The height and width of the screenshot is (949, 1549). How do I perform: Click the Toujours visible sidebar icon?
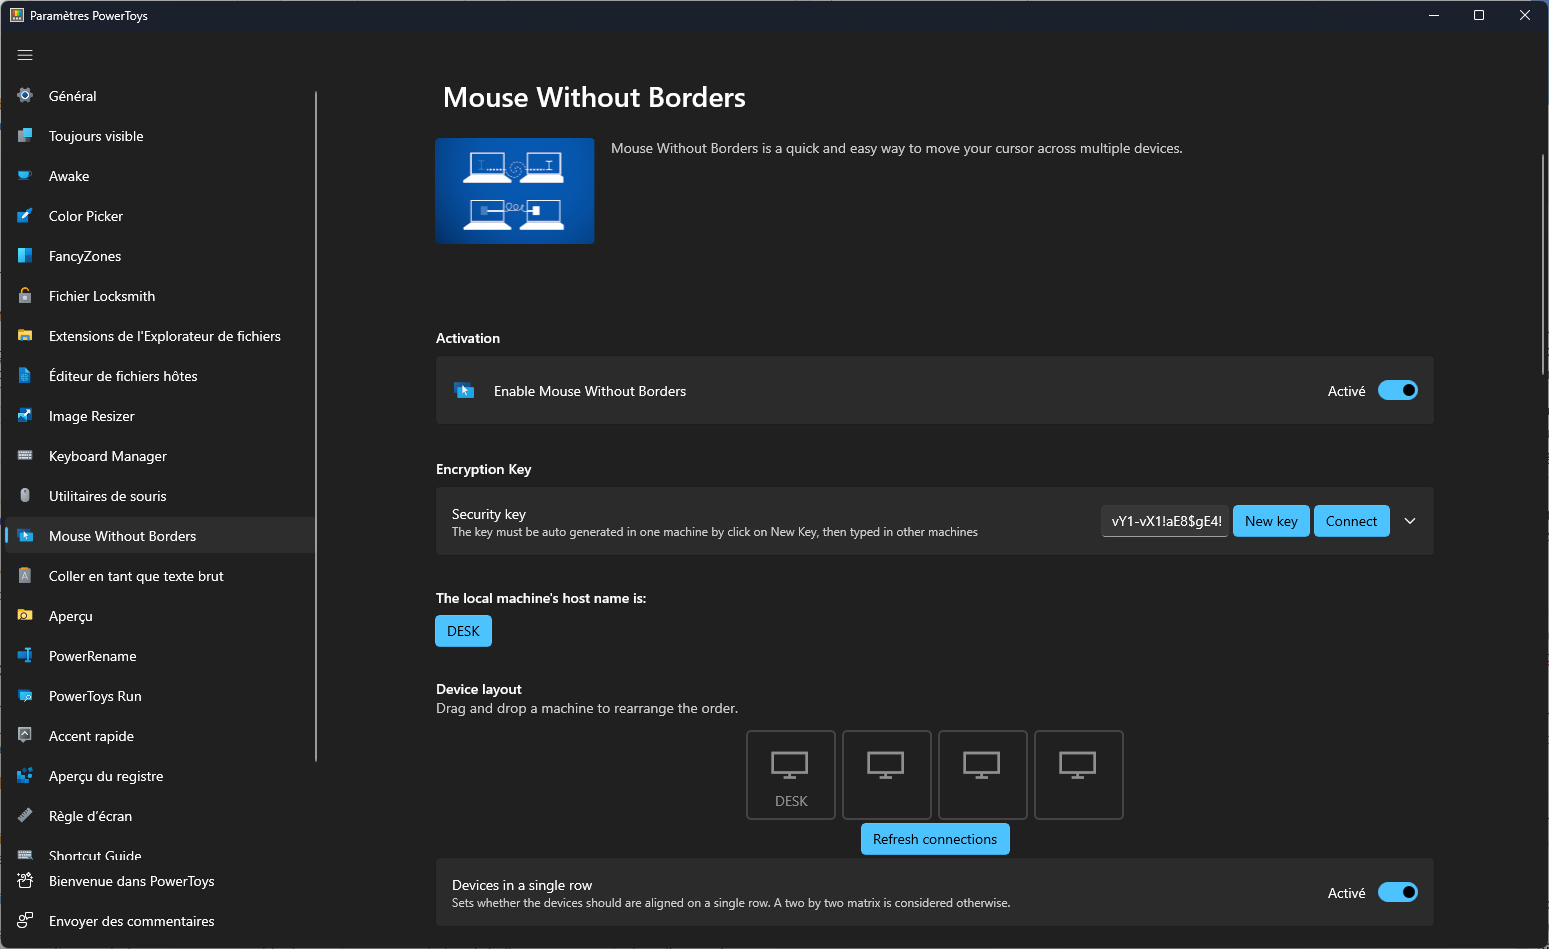pos(25,135)
